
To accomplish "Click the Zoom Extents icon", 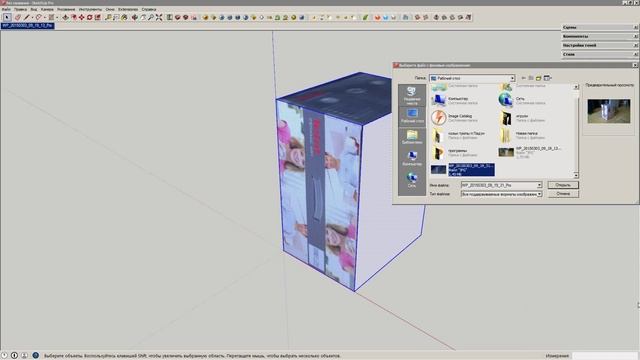I will 159,17.
